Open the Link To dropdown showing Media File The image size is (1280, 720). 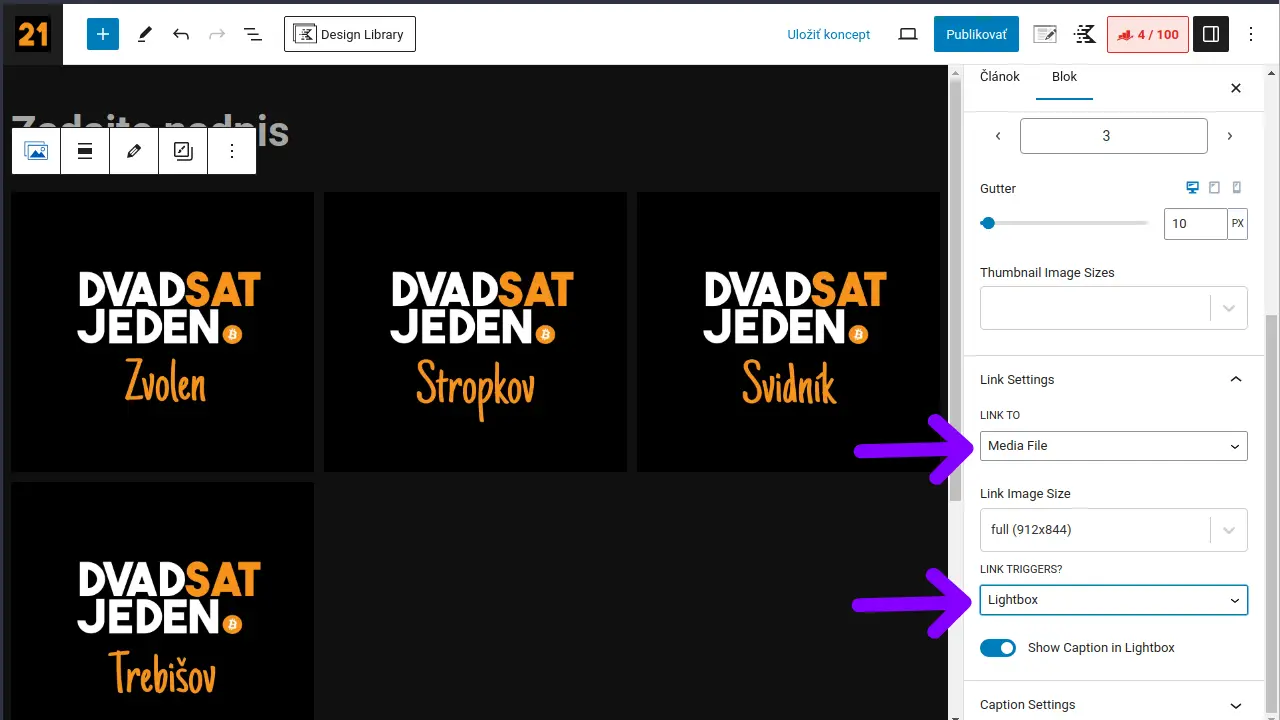(1114, 446)
